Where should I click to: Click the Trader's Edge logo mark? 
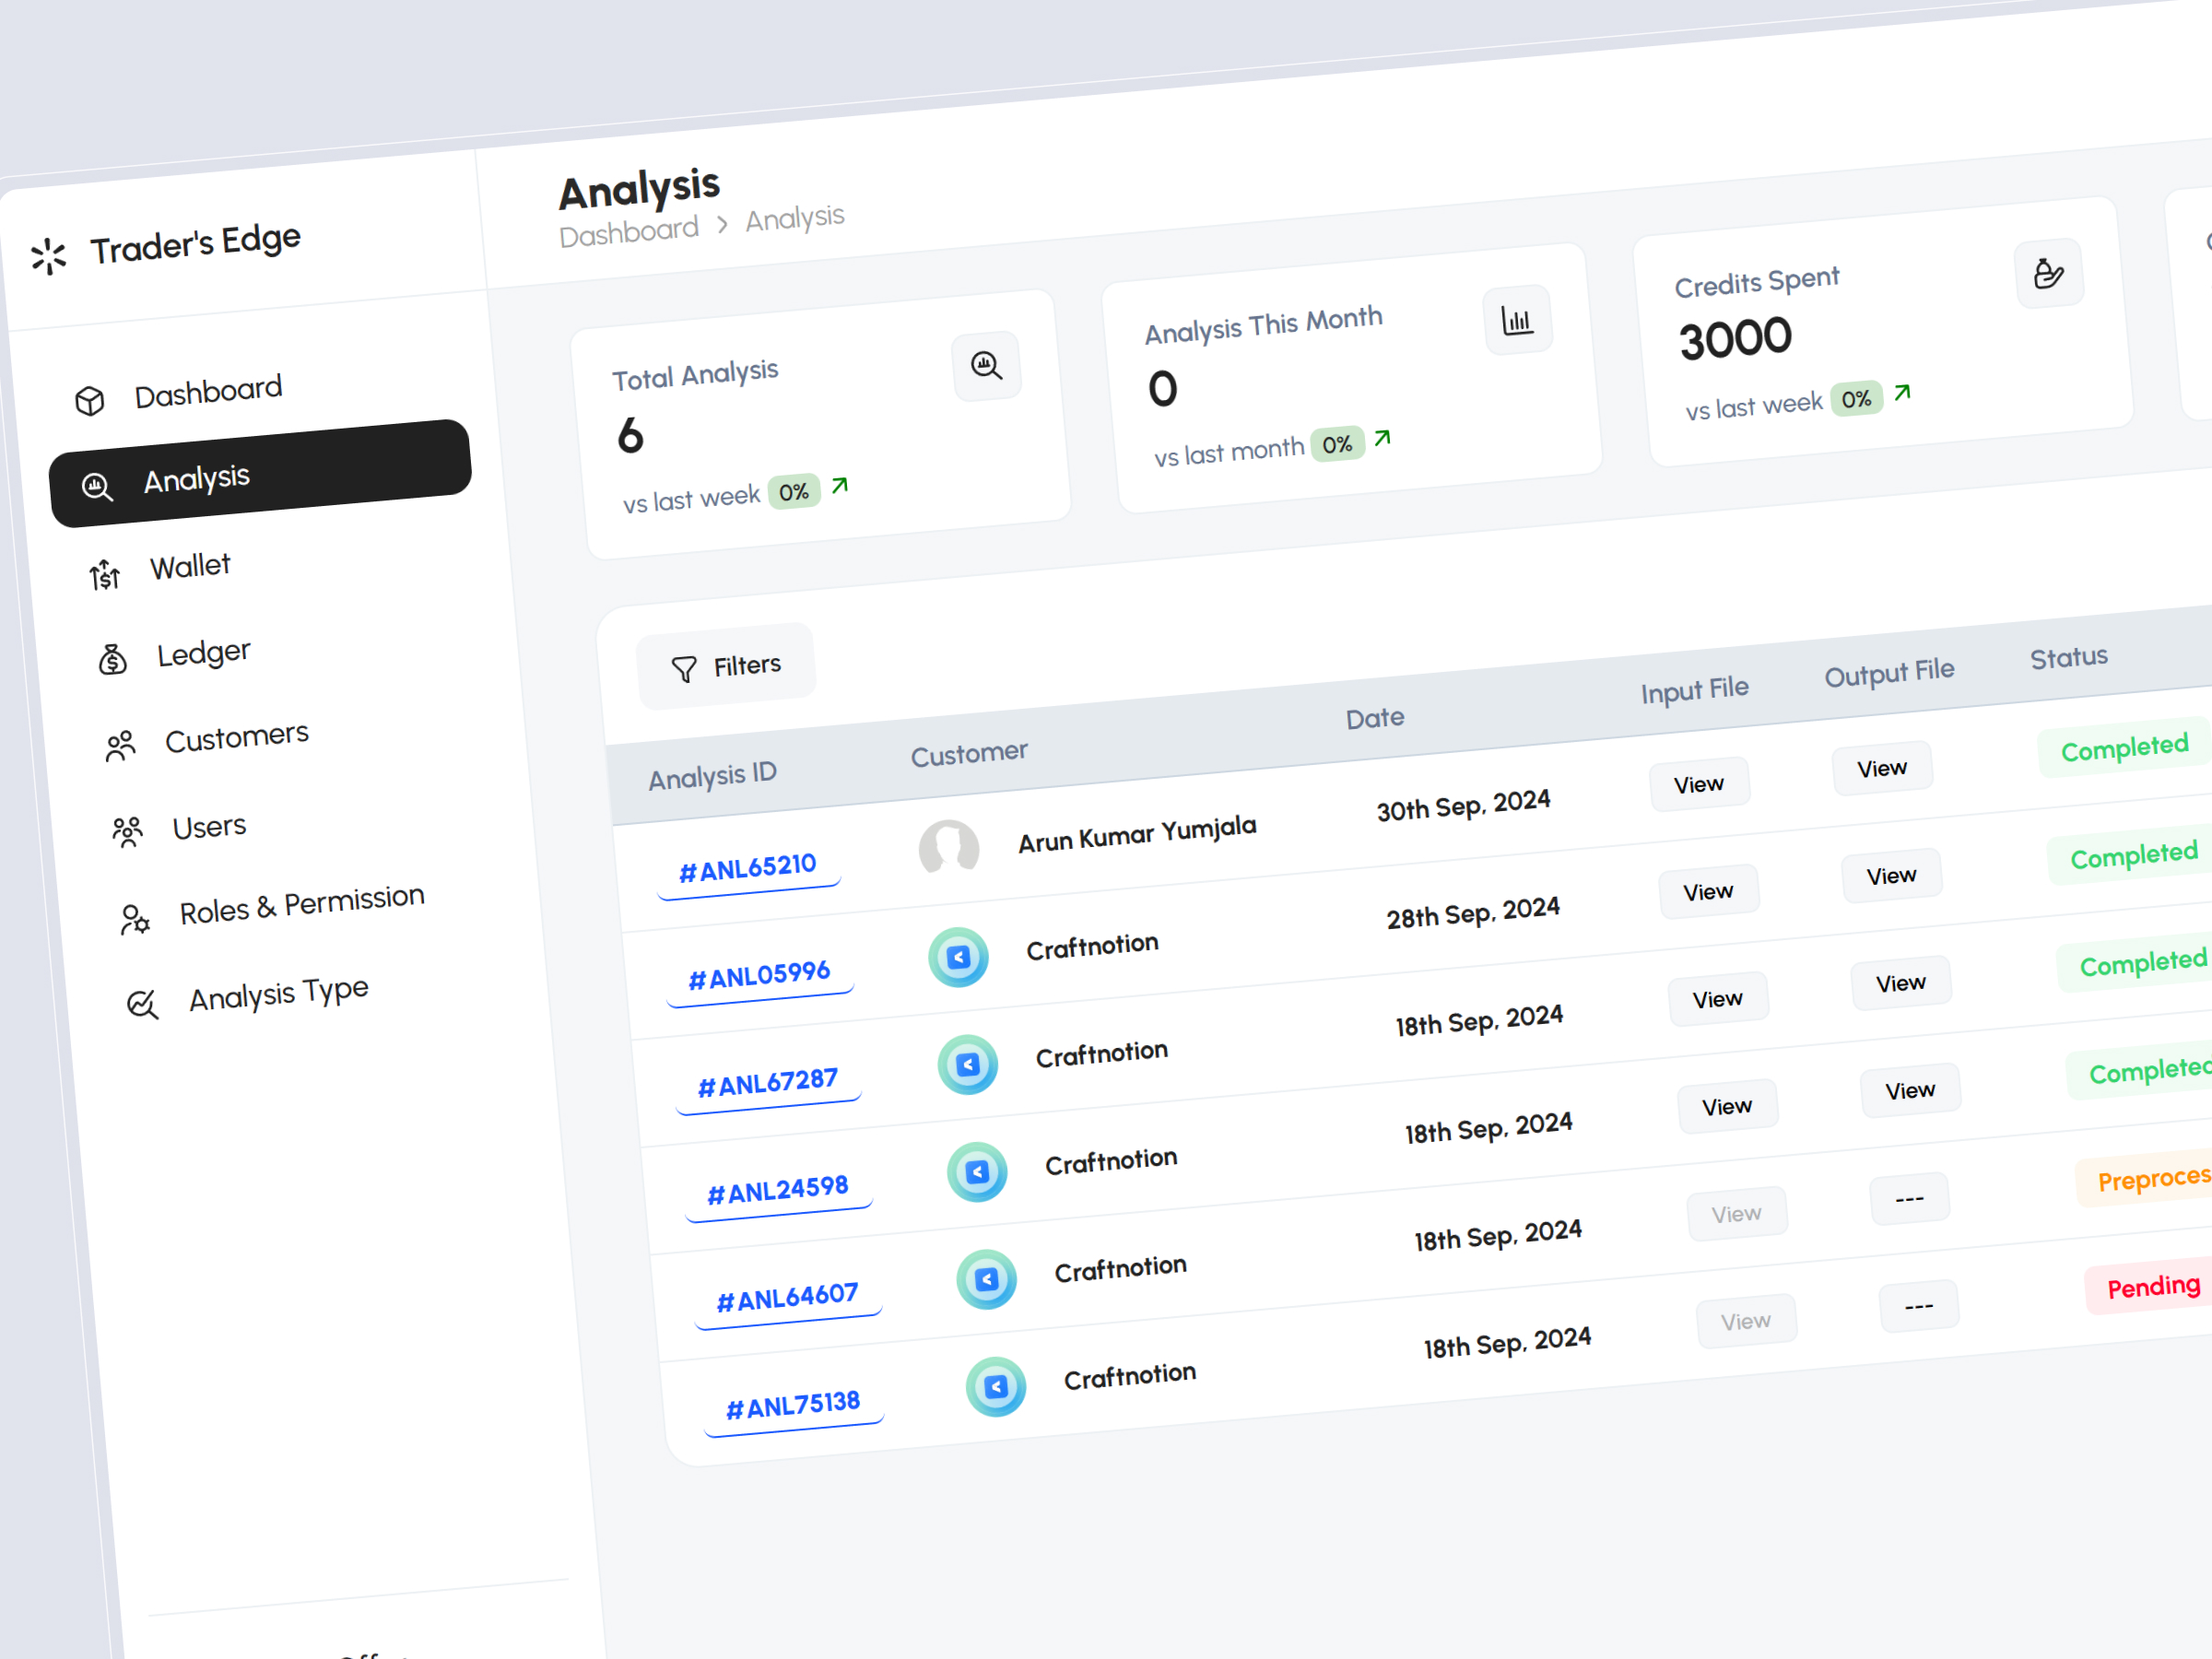tap(48, 256)
